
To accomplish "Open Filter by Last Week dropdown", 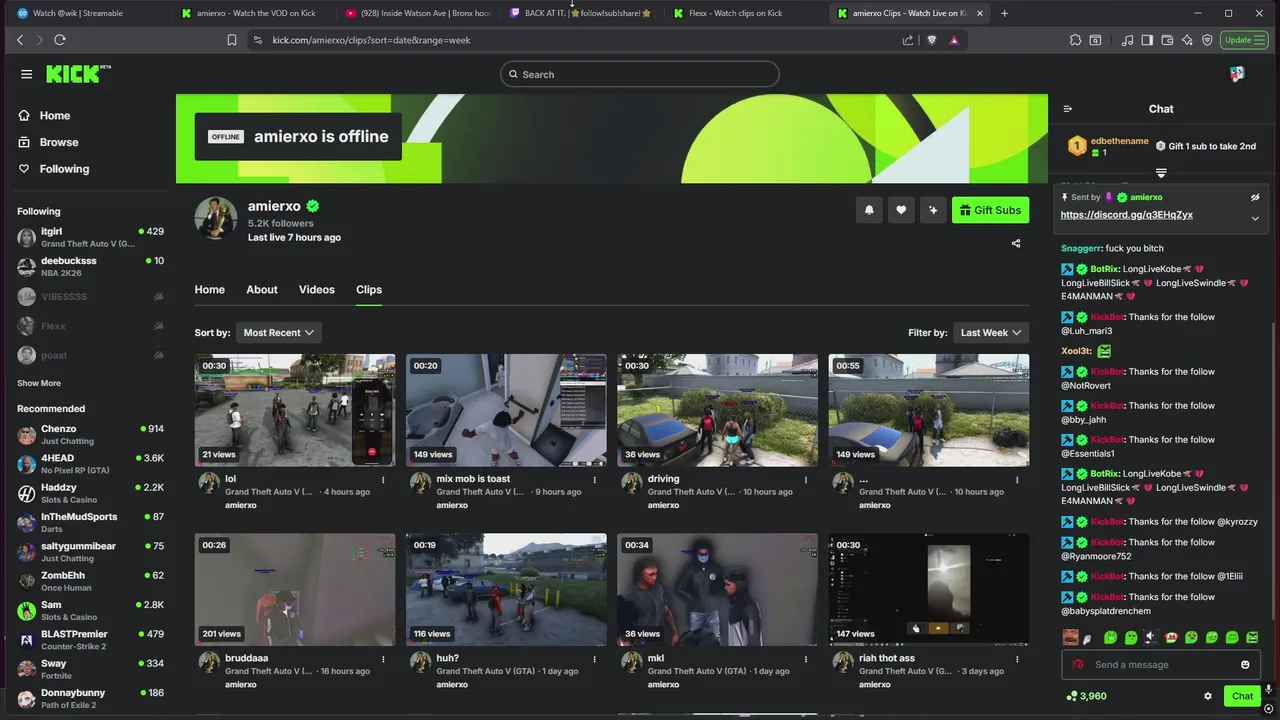I will (991, 333).
